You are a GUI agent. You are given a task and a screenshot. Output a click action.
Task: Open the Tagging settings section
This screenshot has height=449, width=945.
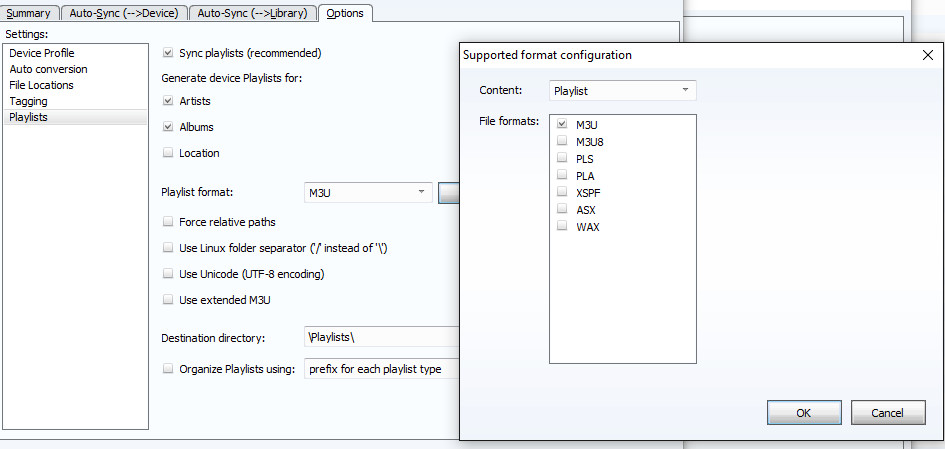[x=28, y=101]
